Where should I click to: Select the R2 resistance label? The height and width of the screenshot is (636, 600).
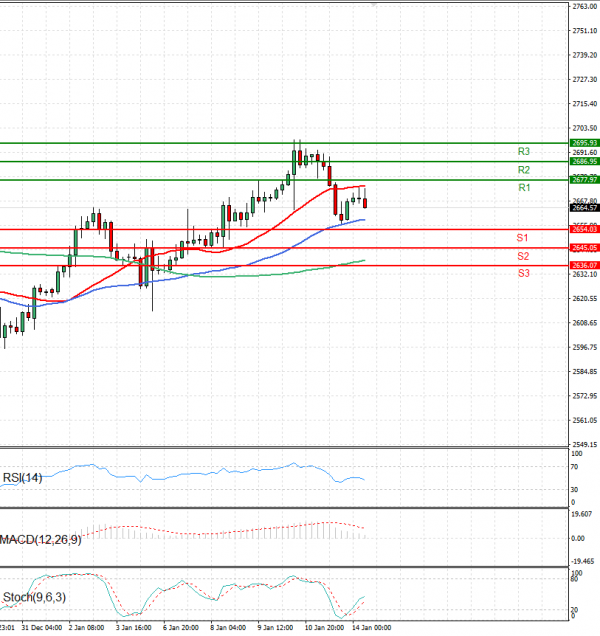[x=523, y=170]
